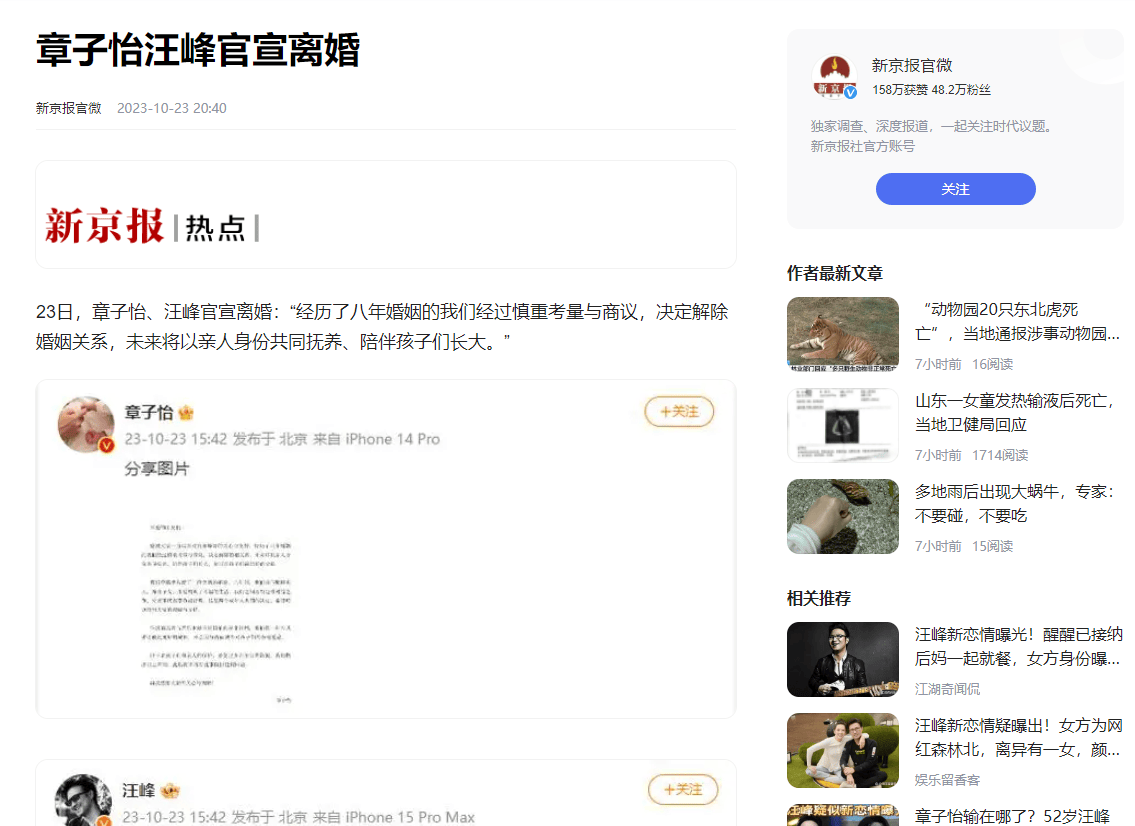This screenshot has height=826, width=1135.
Task: Click the couple on lawn thumbnail
Action: 843,751
